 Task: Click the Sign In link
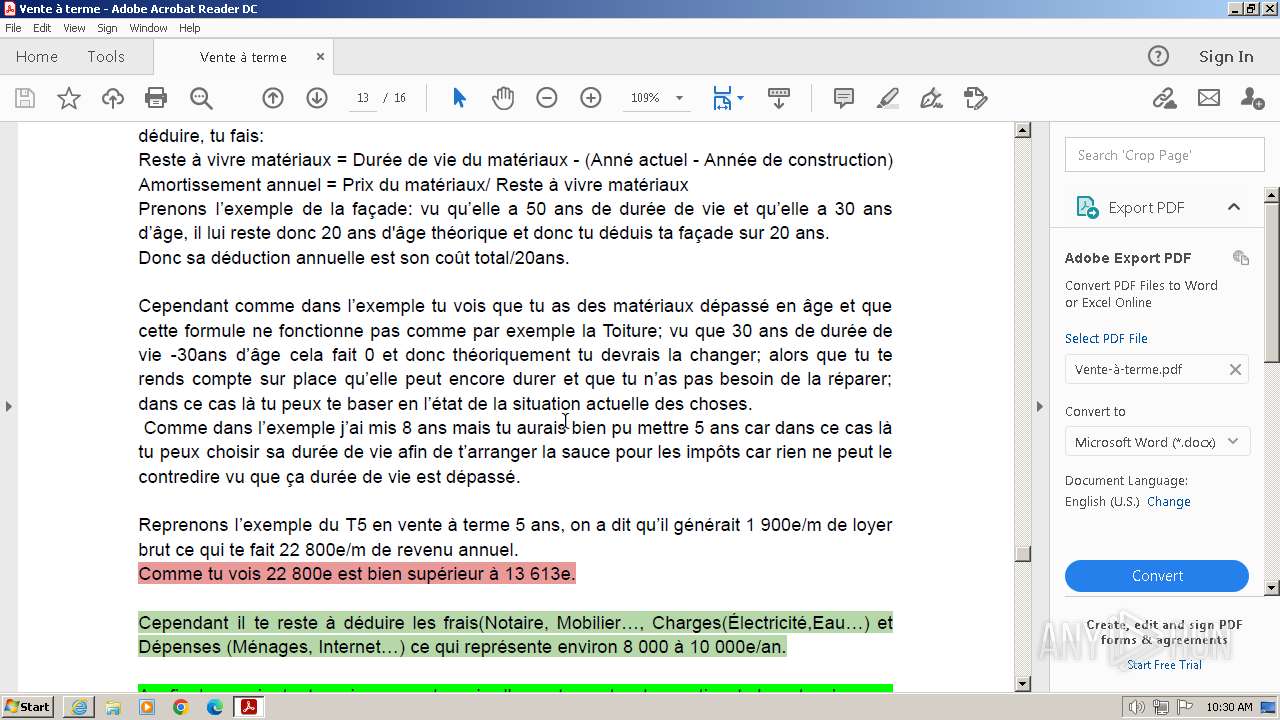[x=1226, y=57]
